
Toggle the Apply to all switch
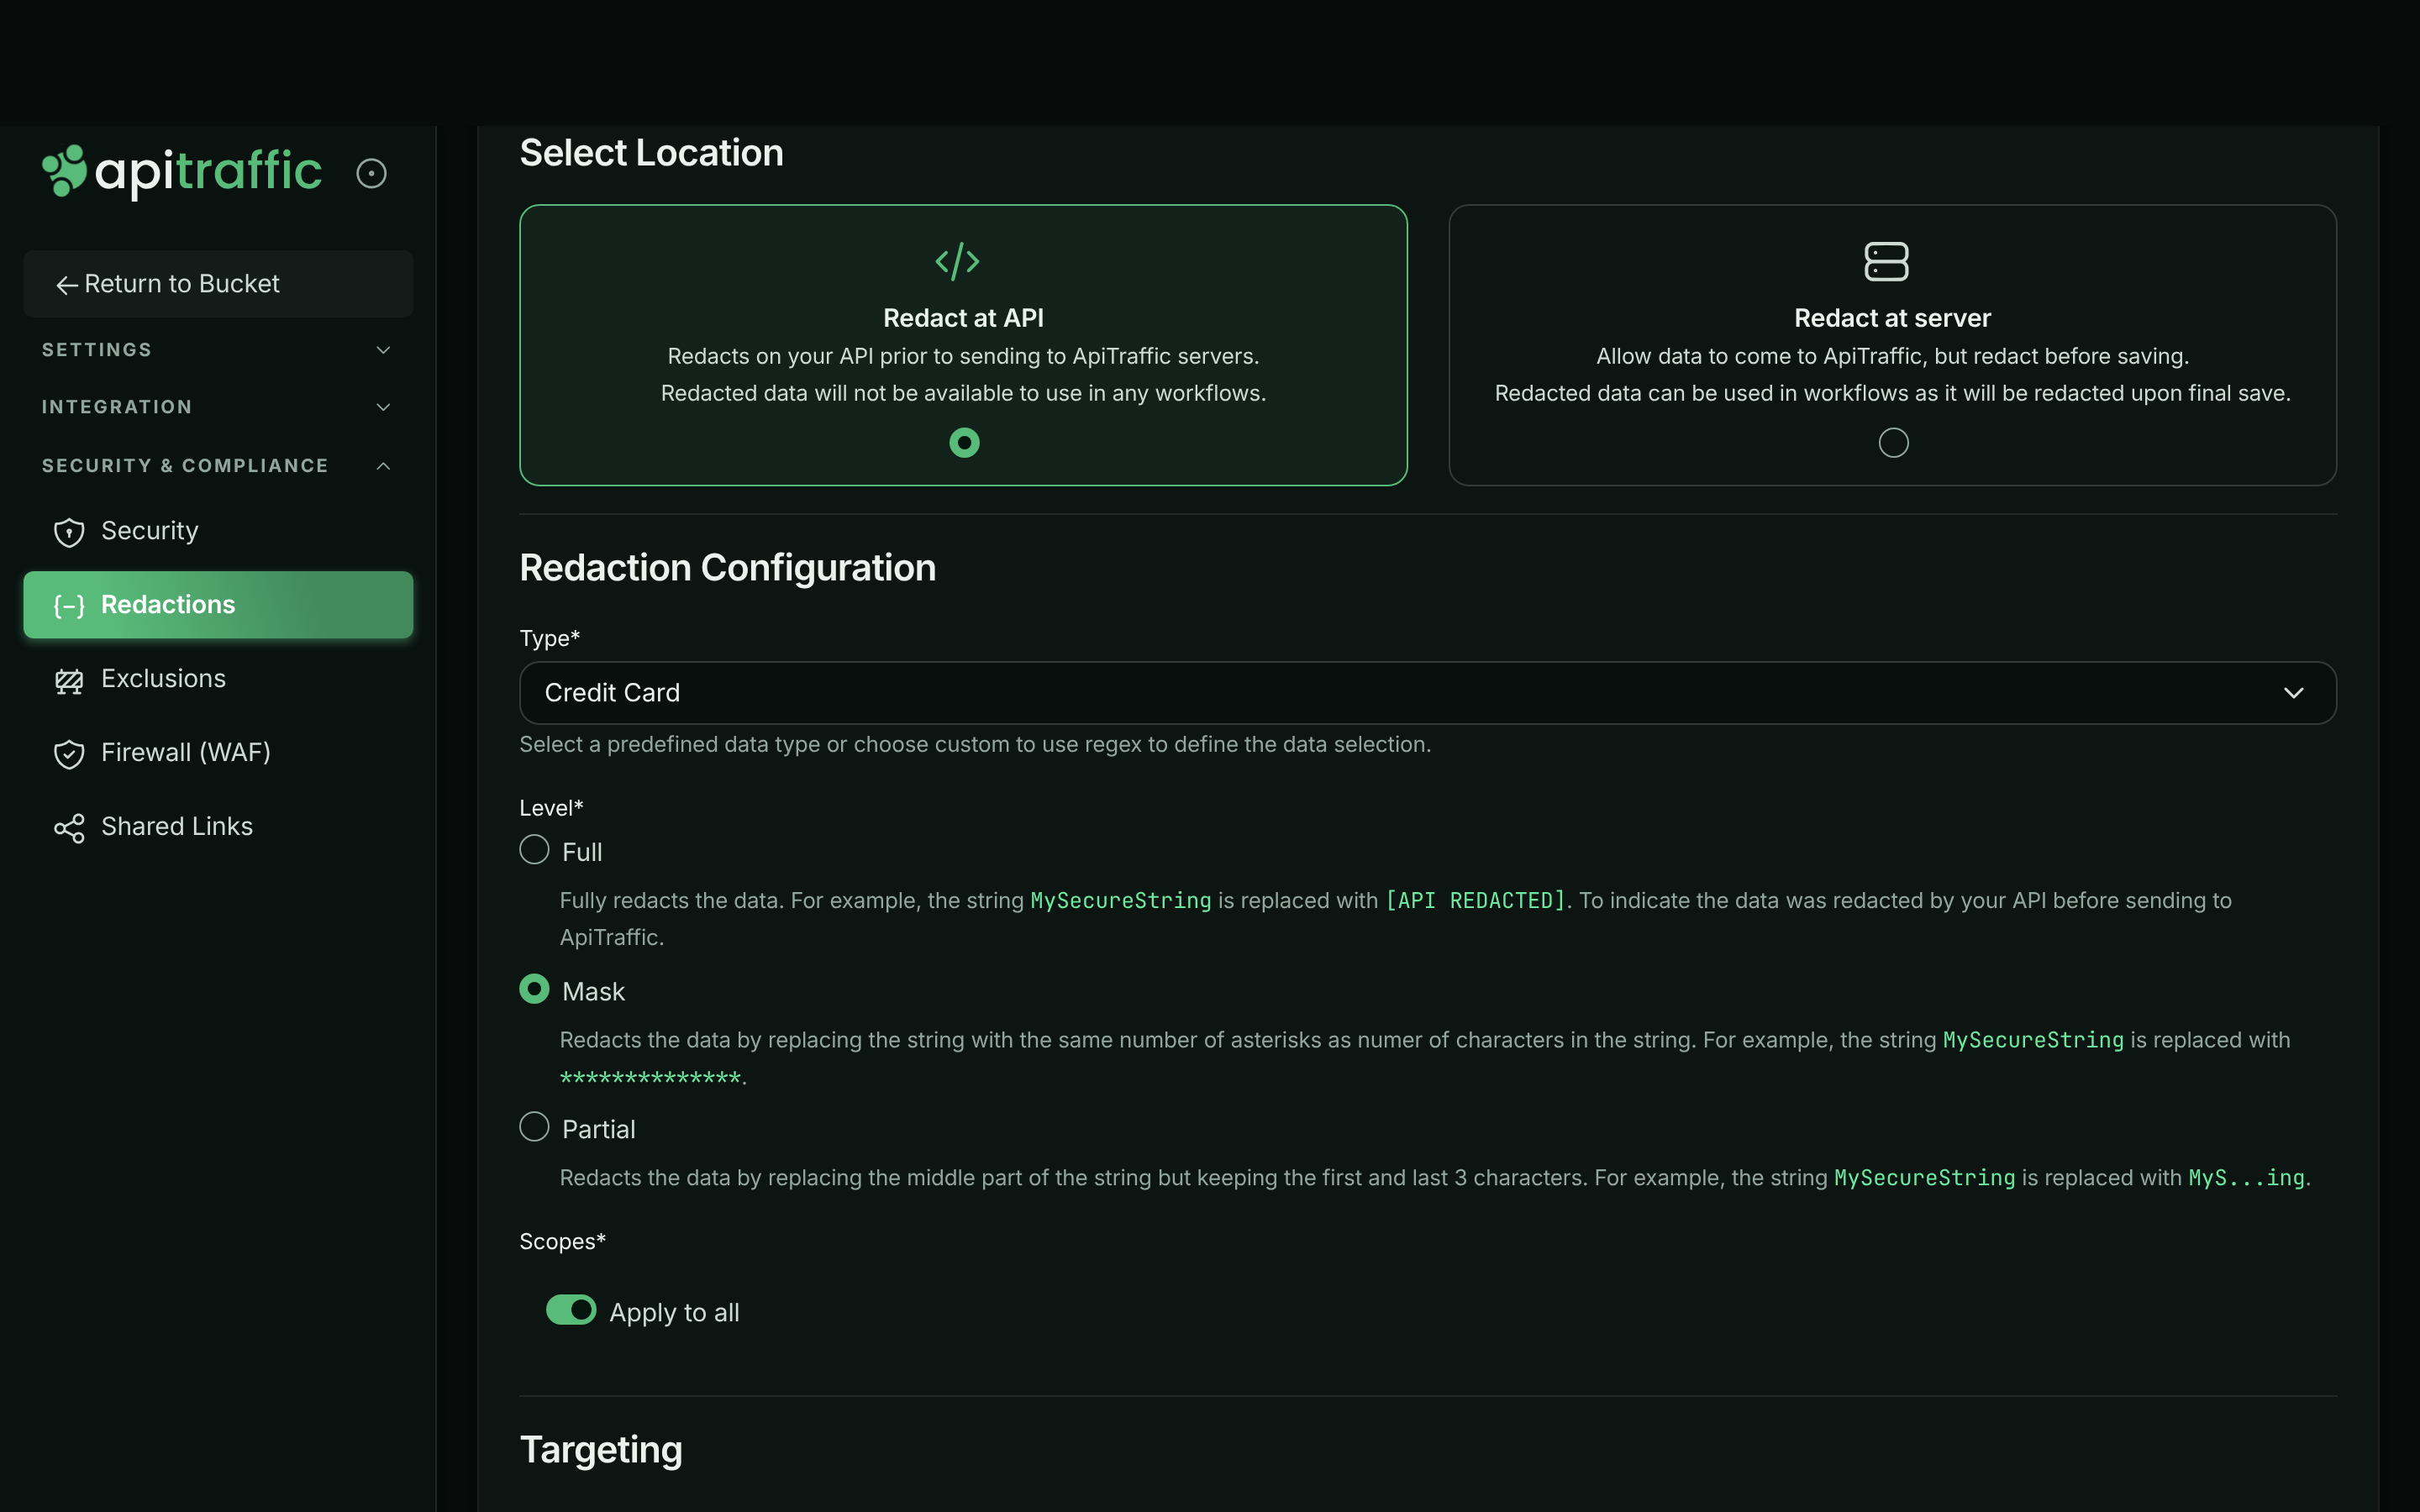[x=570, y=1310]
